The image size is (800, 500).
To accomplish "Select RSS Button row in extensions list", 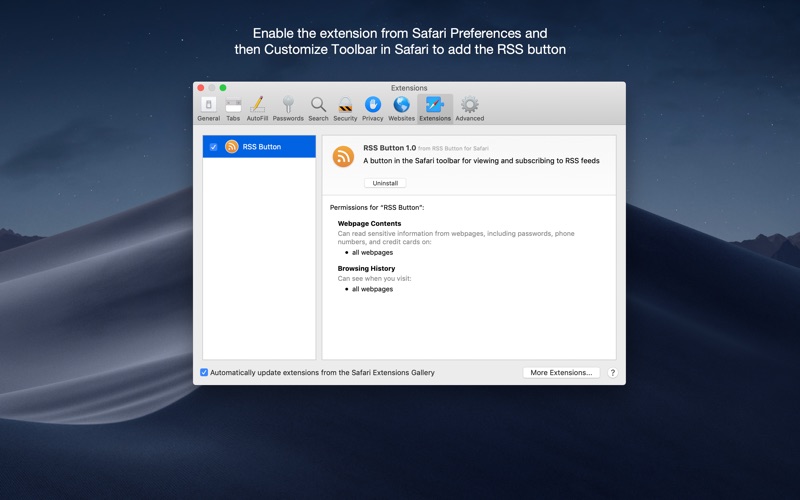I will pyautogui.click(x=259, y=146).
